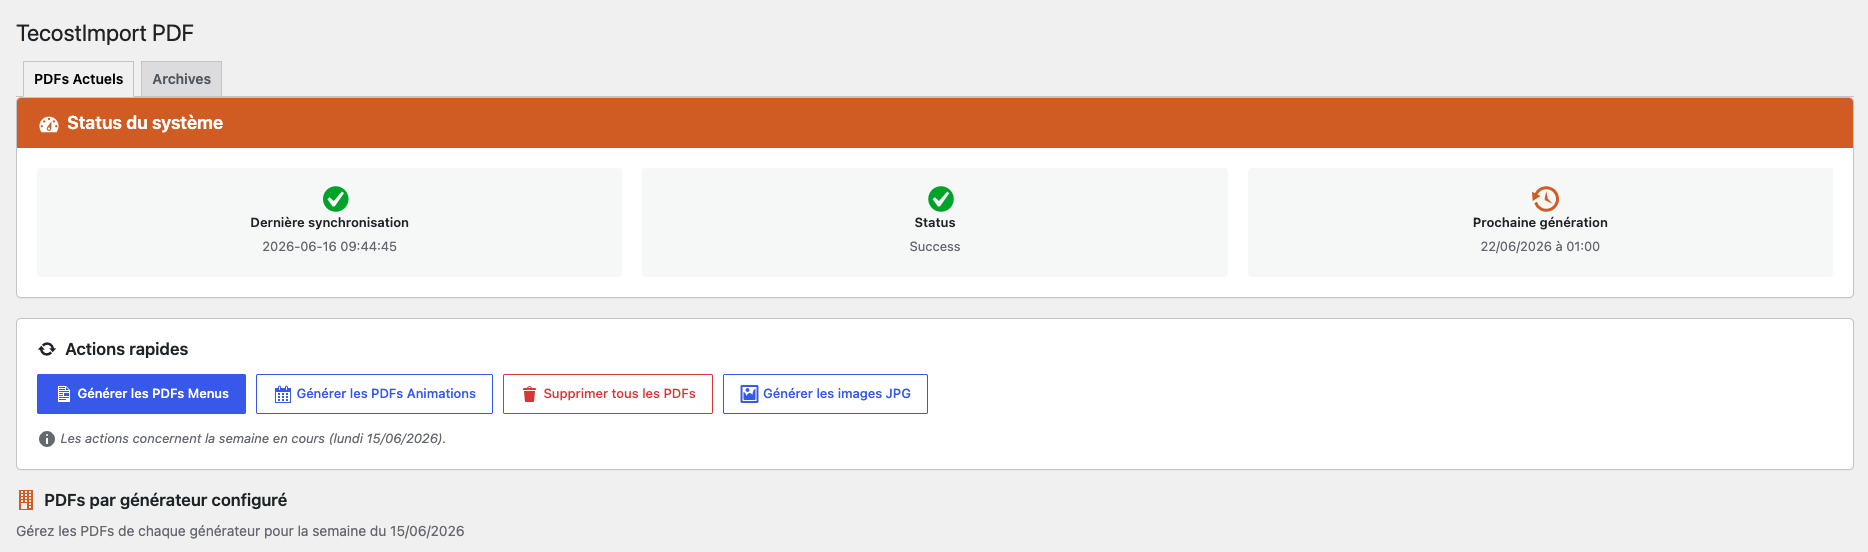1868x552 pixels.
Task: Click the green checkmark above Status
Action: 941,198
